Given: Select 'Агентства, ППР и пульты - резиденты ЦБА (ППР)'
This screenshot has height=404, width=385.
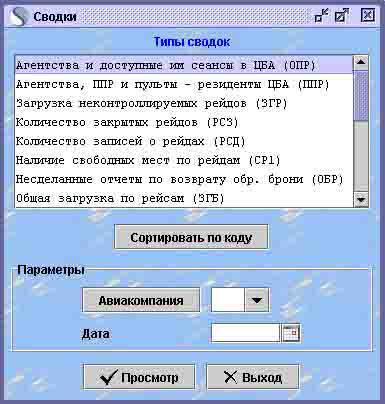Looking at the screenshot, I should coord(184,84).
